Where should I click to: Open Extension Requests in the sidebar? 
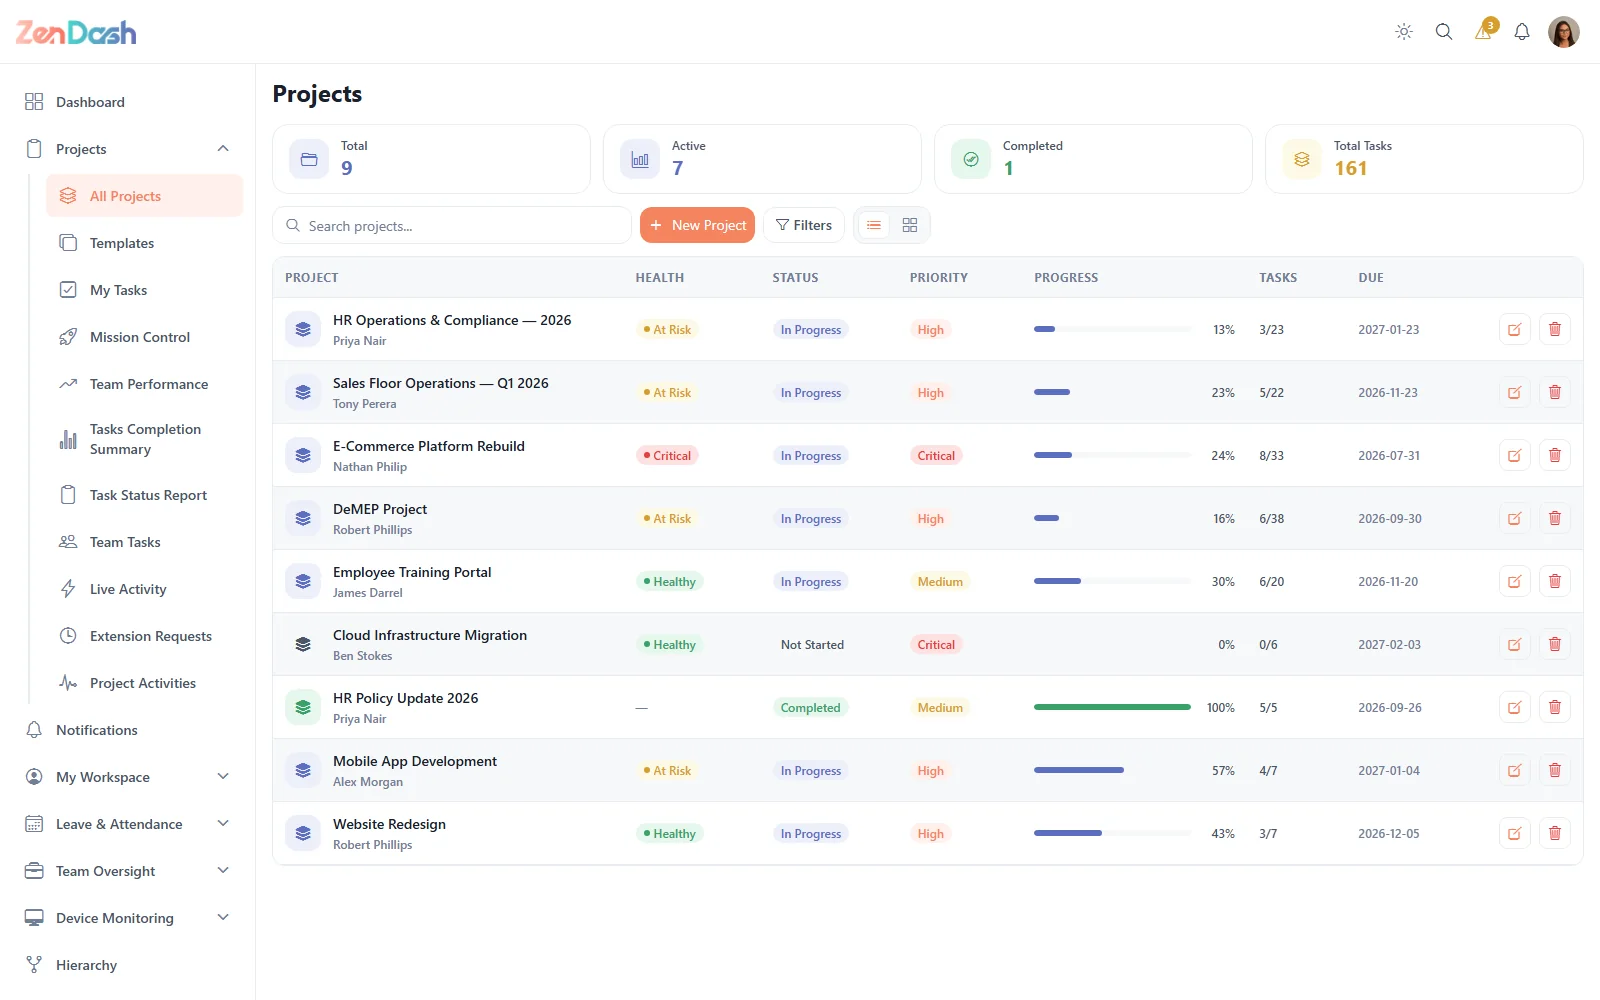[x=144, y=636]
